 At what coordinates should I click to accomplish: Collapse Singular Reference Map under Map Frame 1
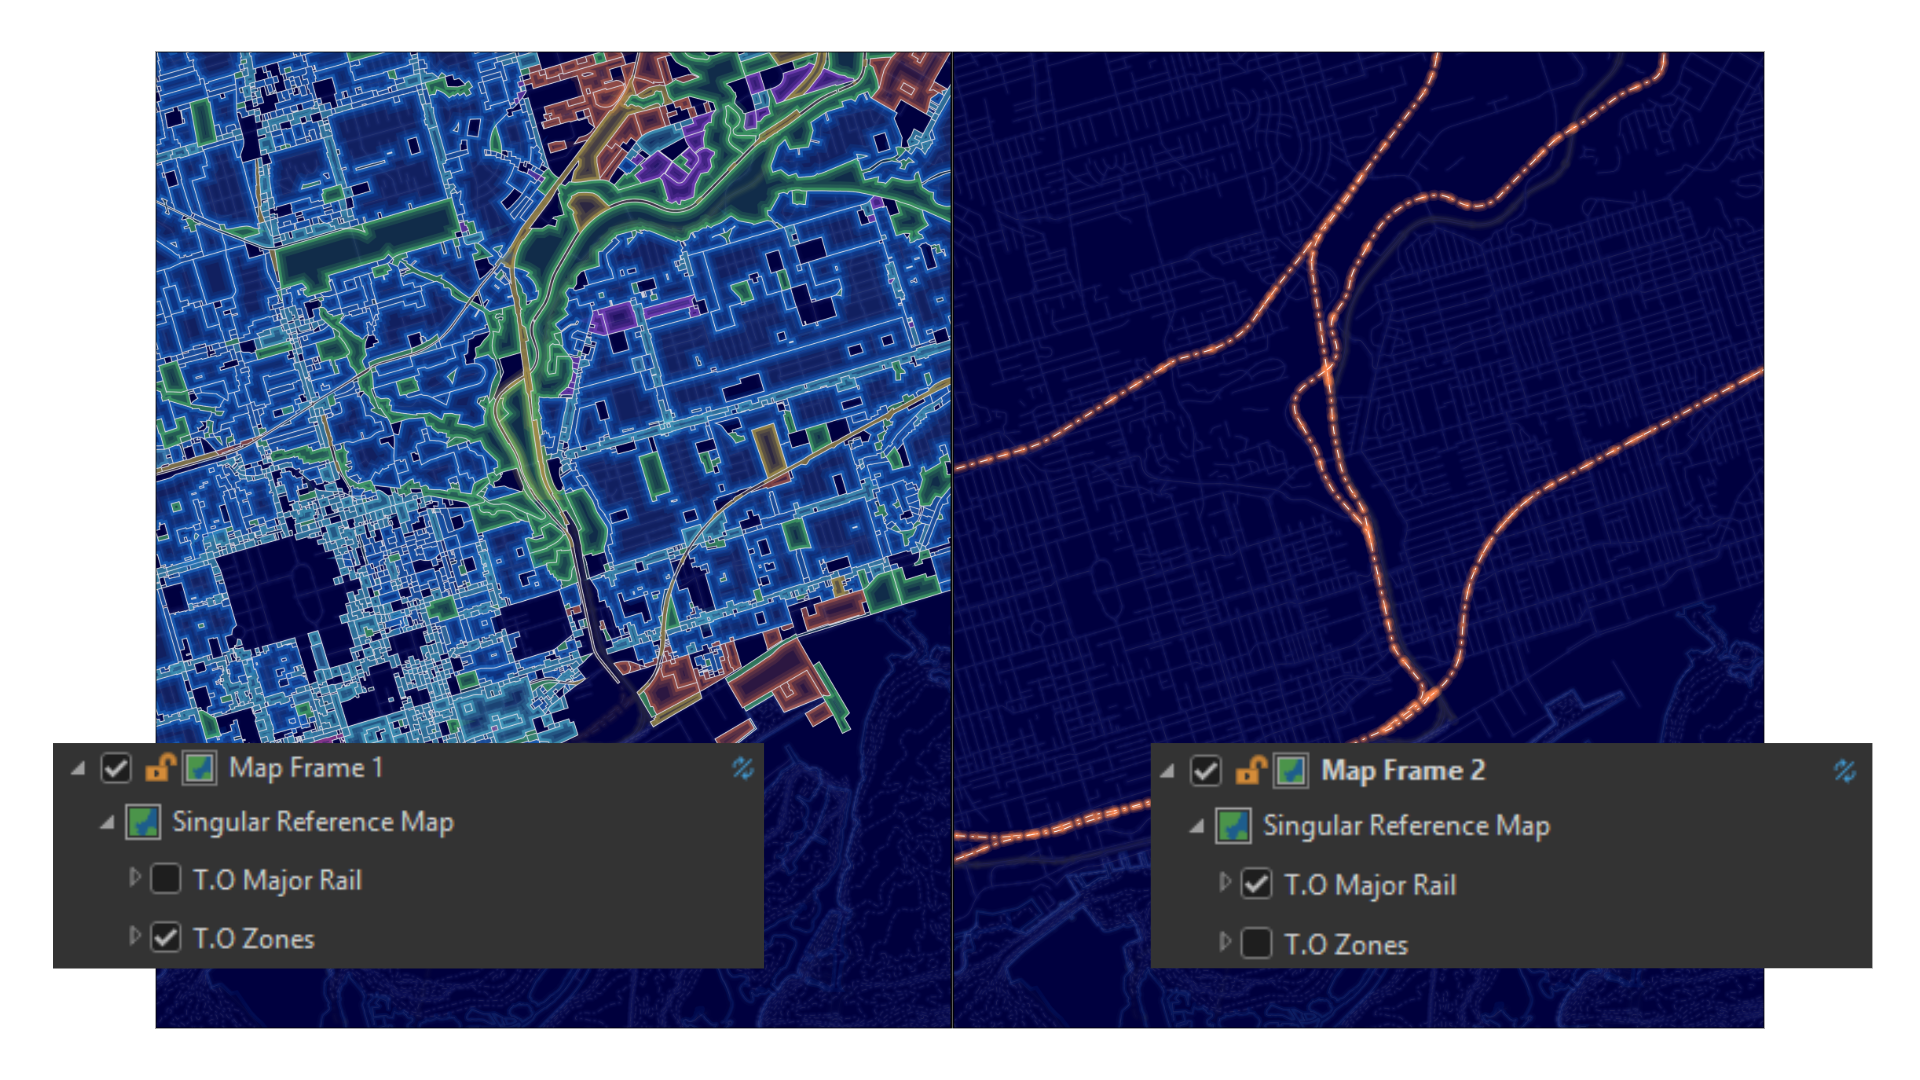pos(108,824)
